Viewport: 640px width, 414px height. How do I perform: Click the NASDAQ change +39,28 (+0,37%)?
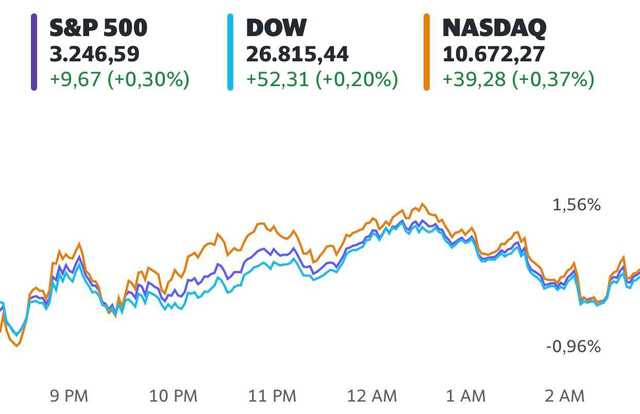tap(518, 79)
